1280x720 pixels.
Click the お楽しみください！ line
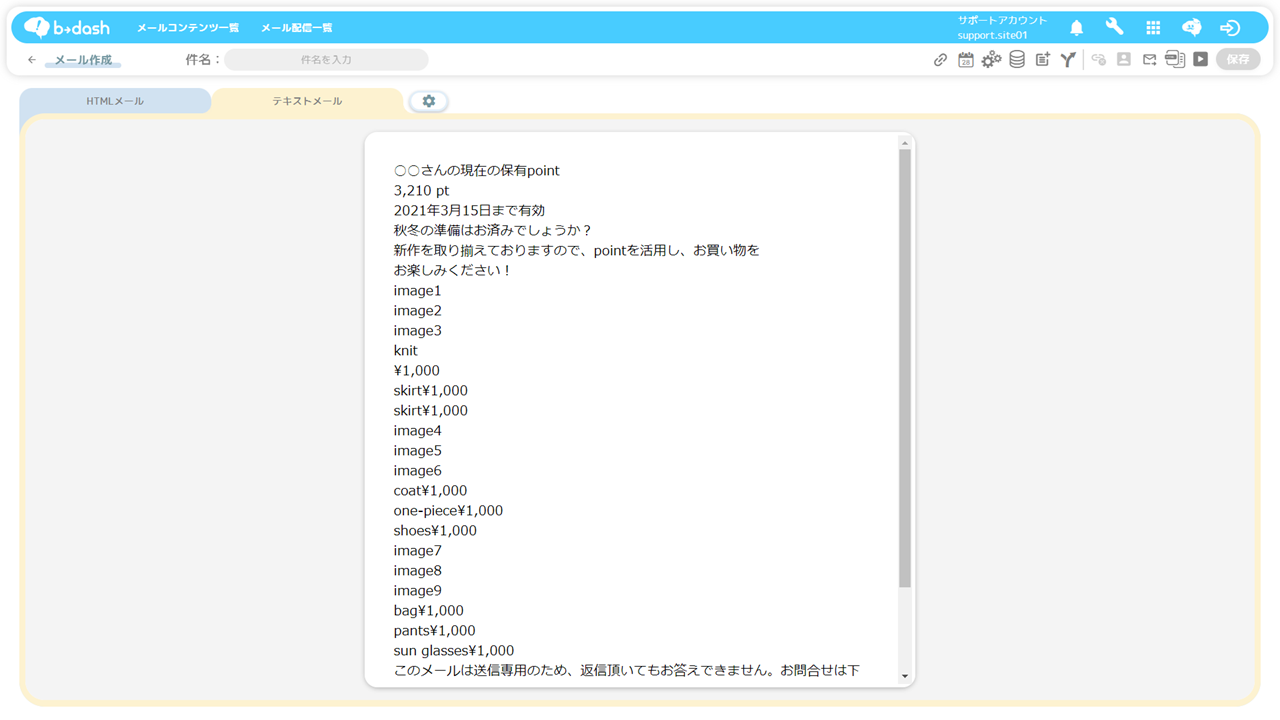pos(453,271)
